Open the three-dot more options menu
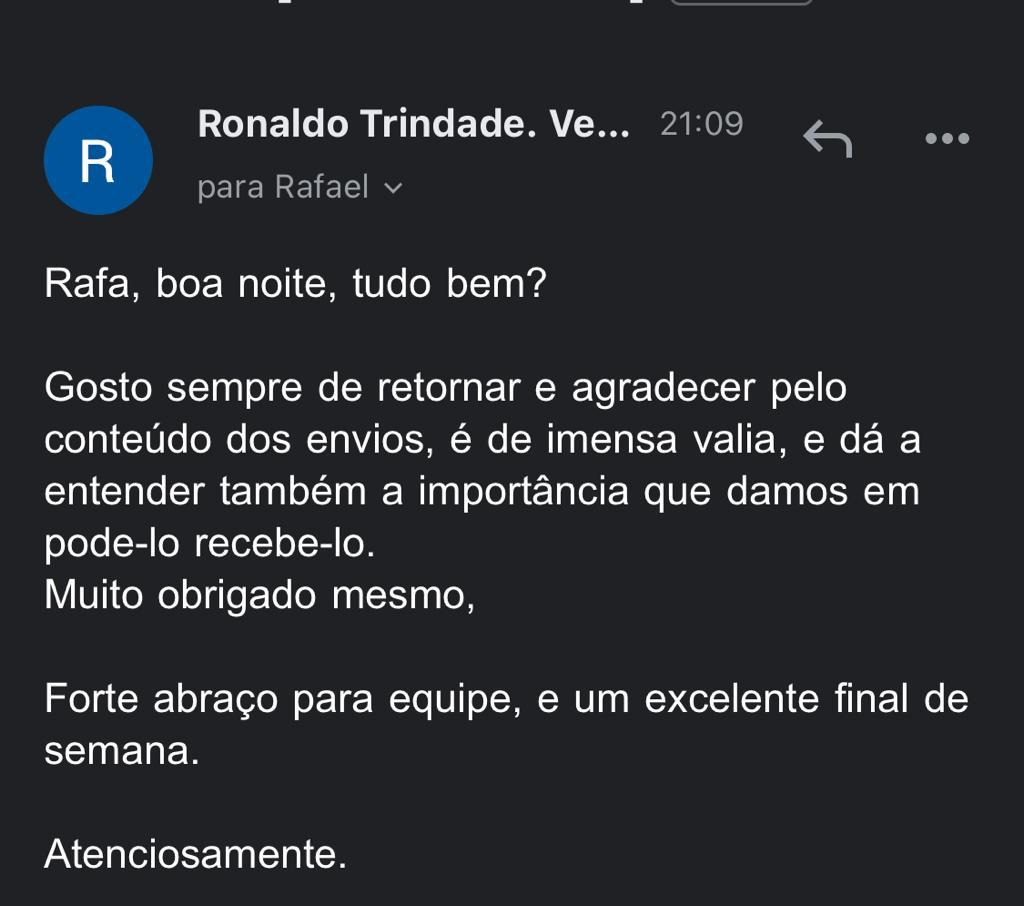 [947, 138]
